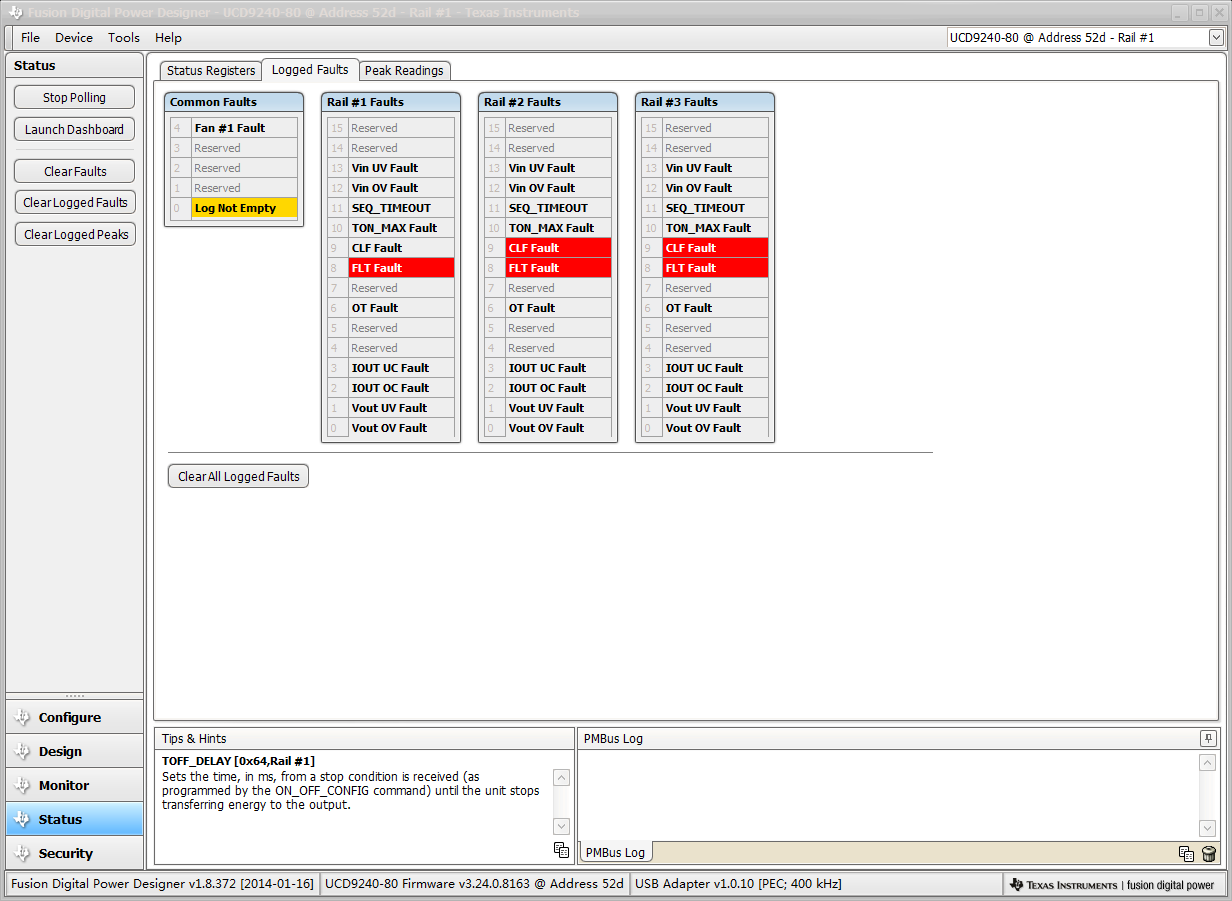Screen dimensions: 1232x901
Task: Click Vout OV Fault in Rail #3
Action: pos(715,428)
